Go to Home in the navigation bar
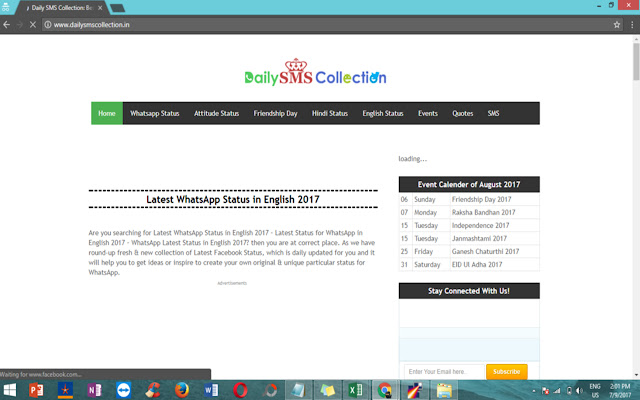This screenshot has width=640, height=400. (107, 113)
